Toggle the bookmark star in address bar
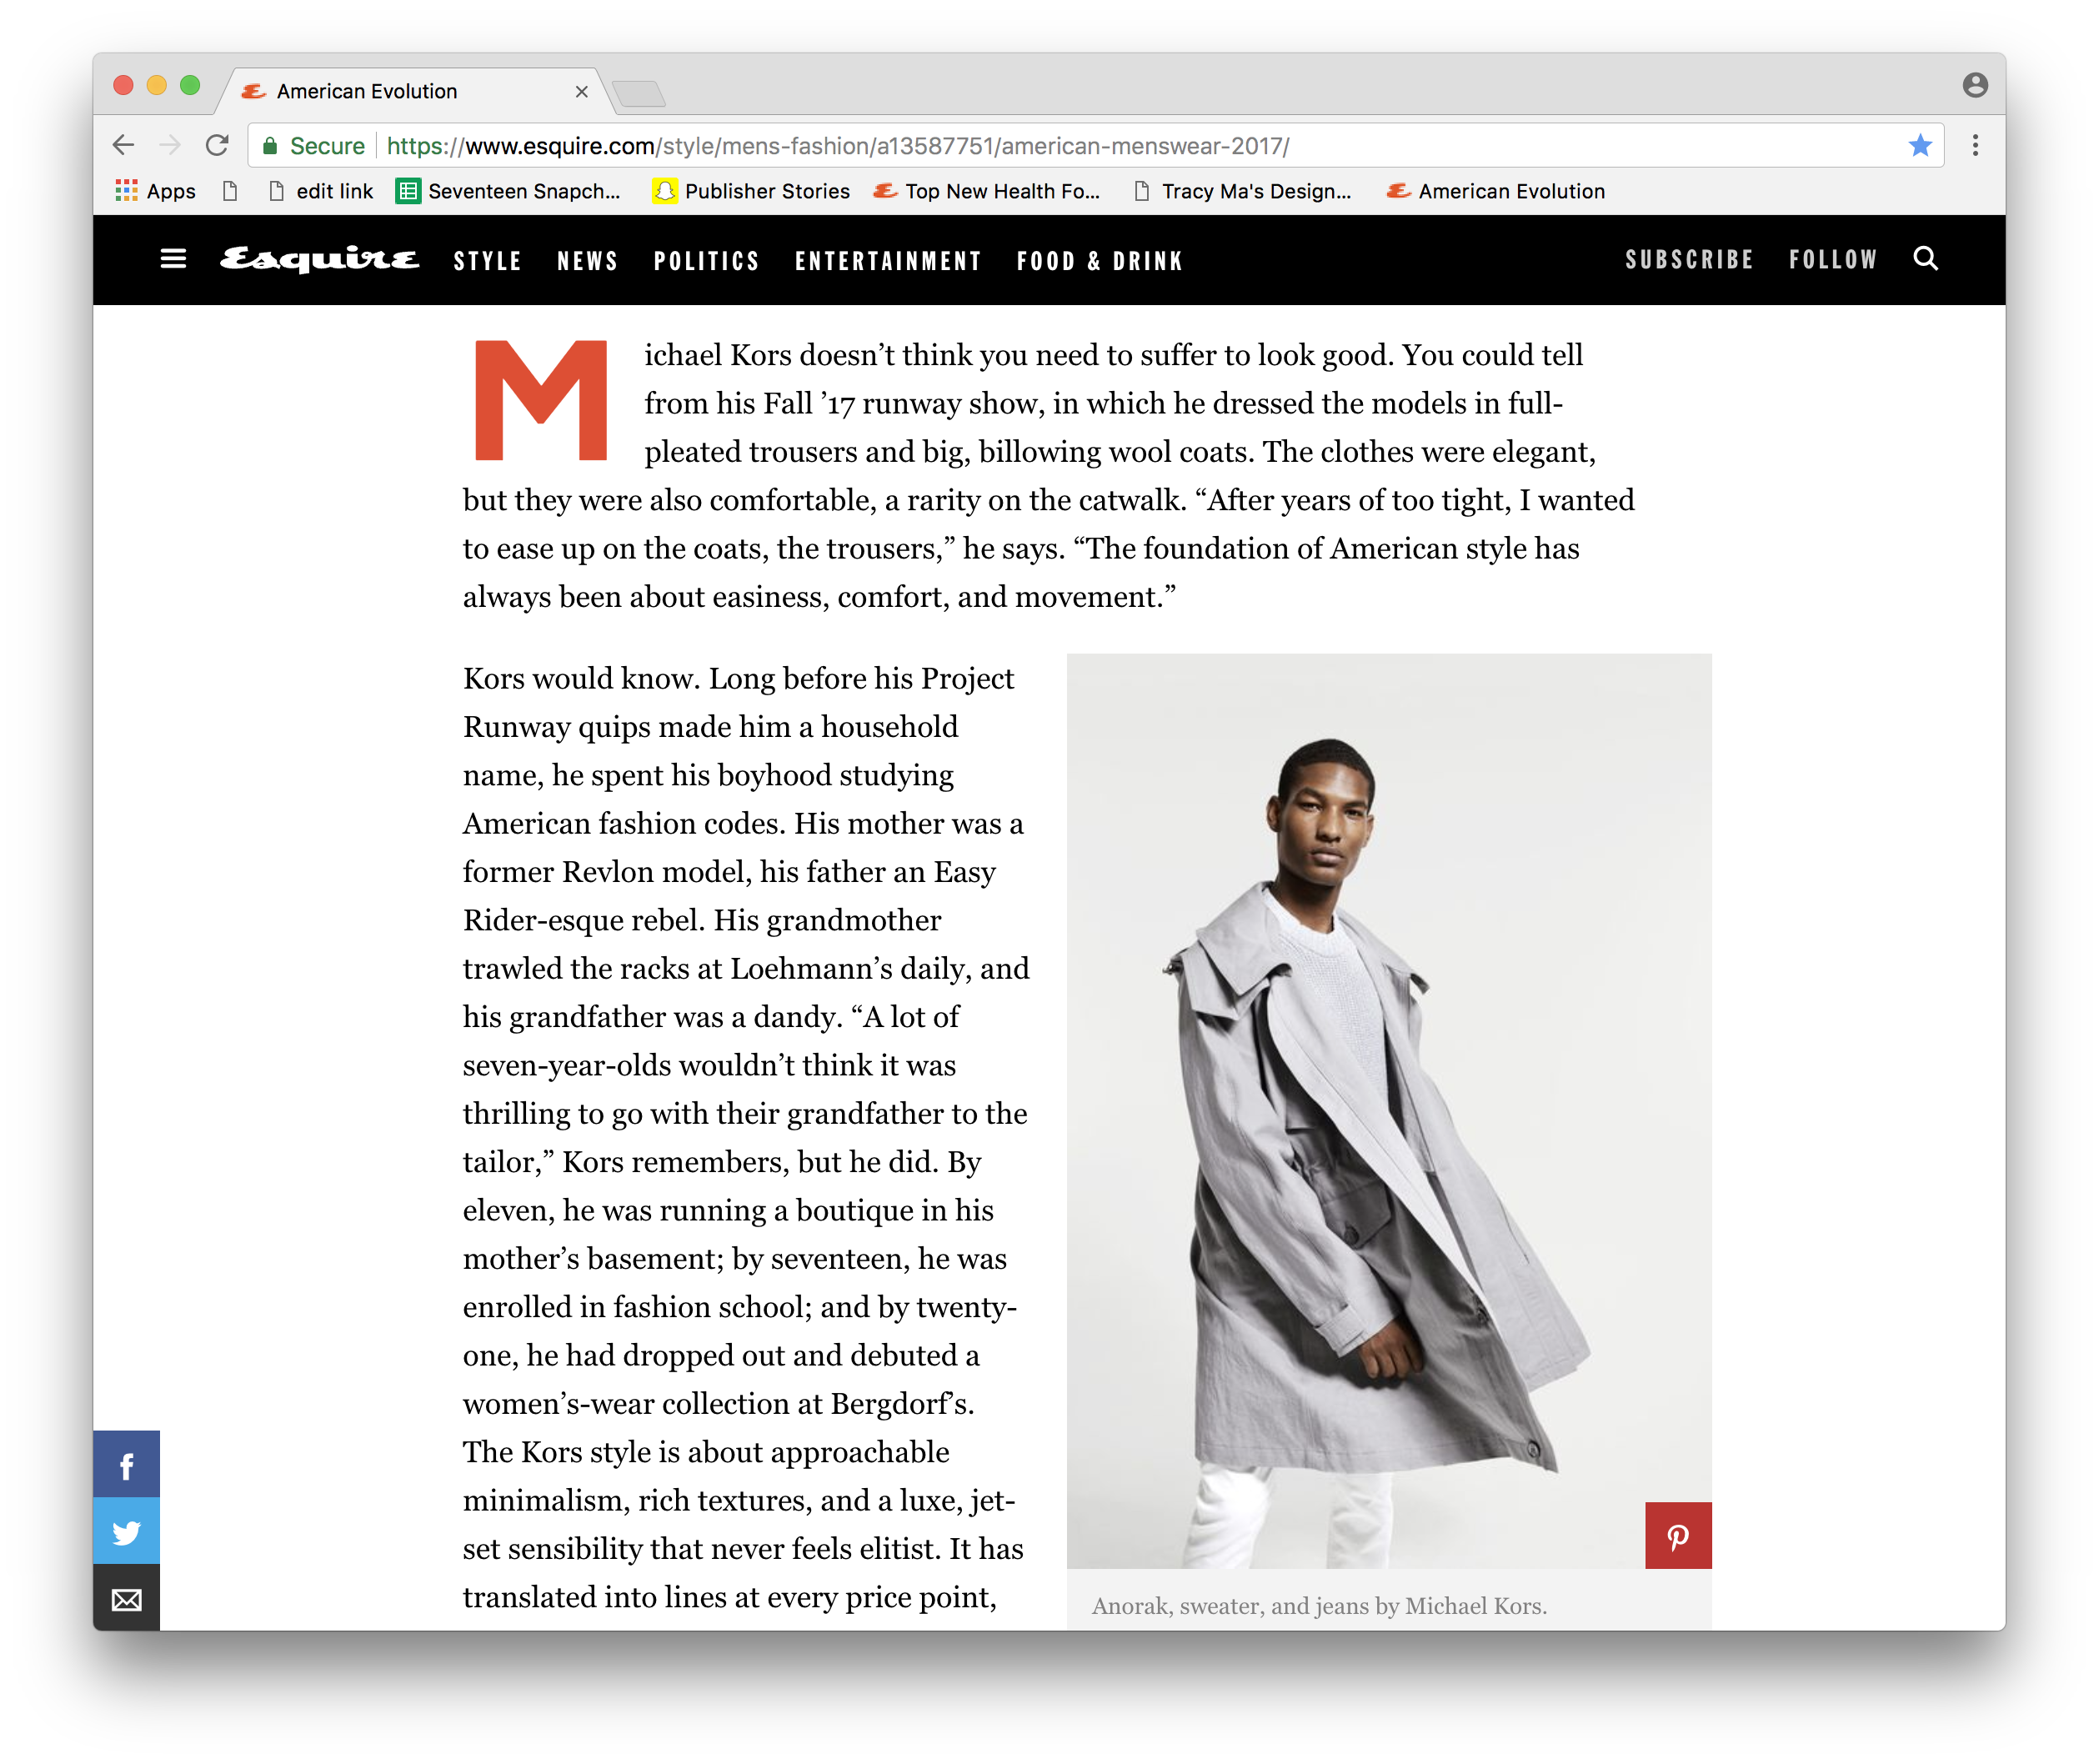The height and width of the screenshot is (1764, 2099). (1919, 146)
